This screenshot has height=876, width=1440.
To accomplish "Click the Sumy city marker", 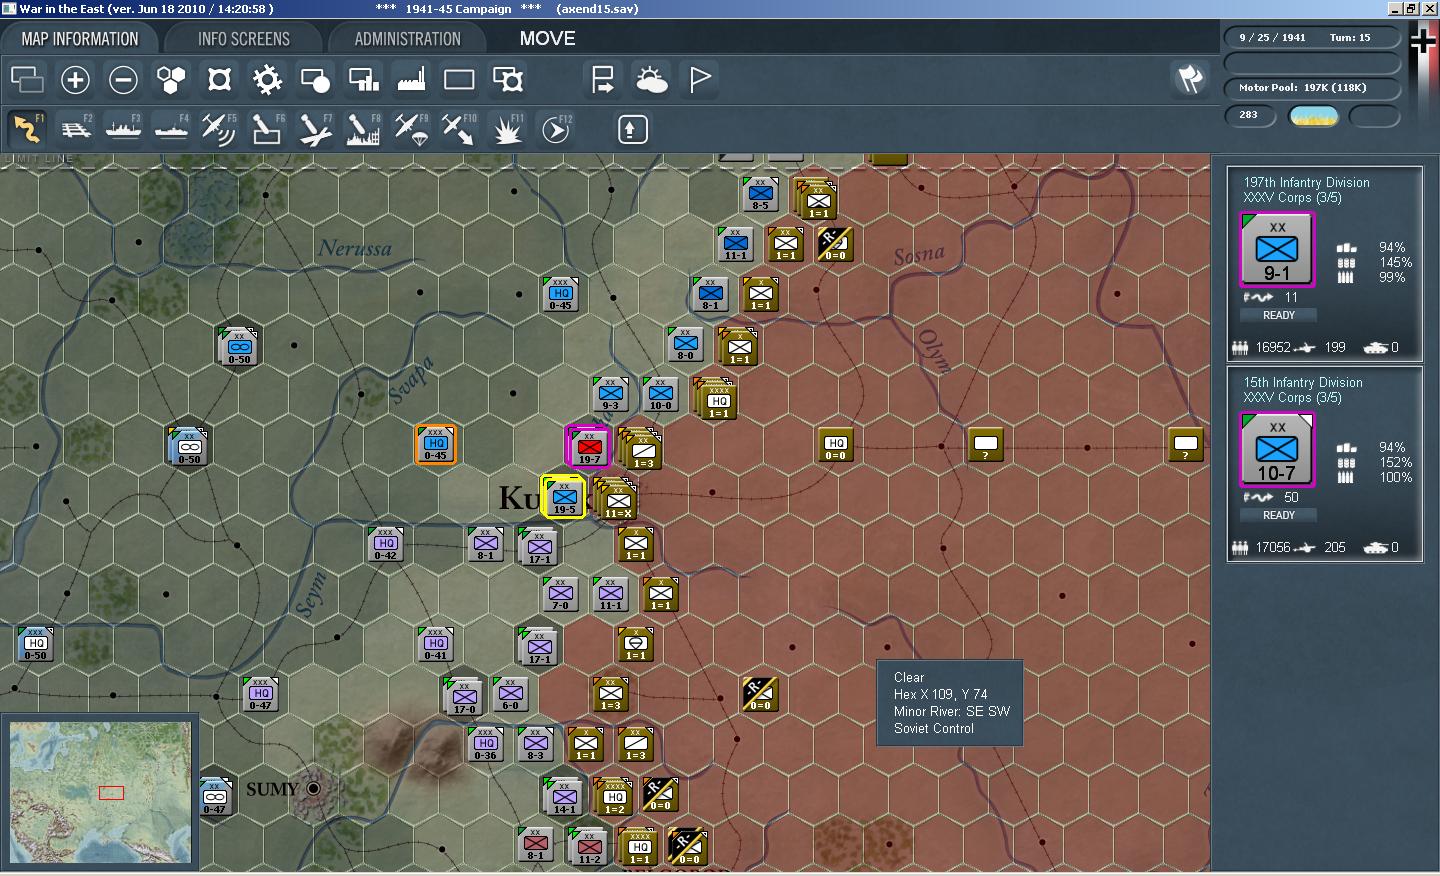I will (x=314, y=789).
